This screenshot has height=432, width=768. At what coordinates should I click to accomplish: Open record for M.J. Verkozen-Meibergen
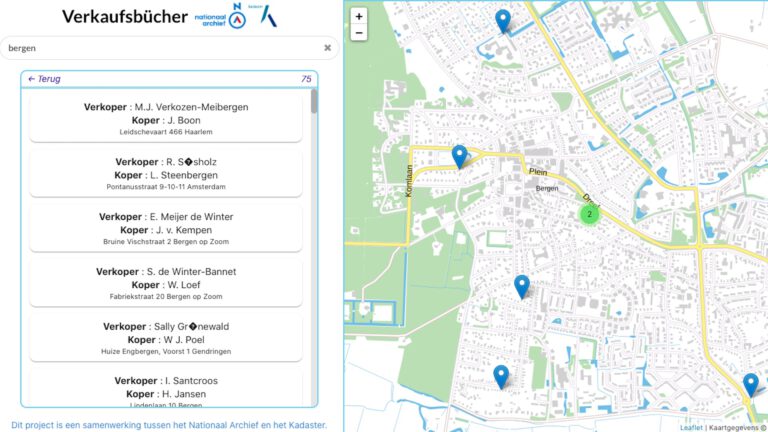pos(166,119)
